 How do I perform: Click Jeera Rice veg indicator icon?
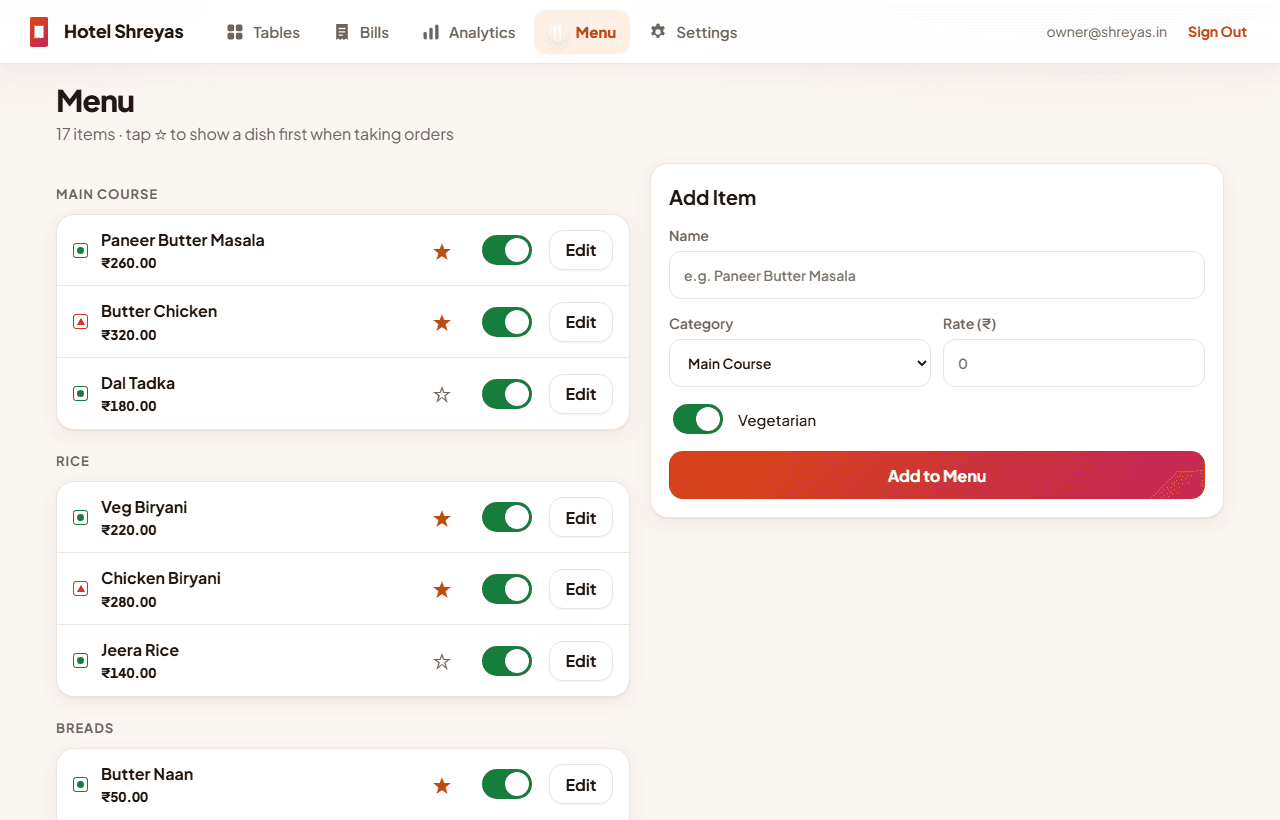click(x=81, y=660)
